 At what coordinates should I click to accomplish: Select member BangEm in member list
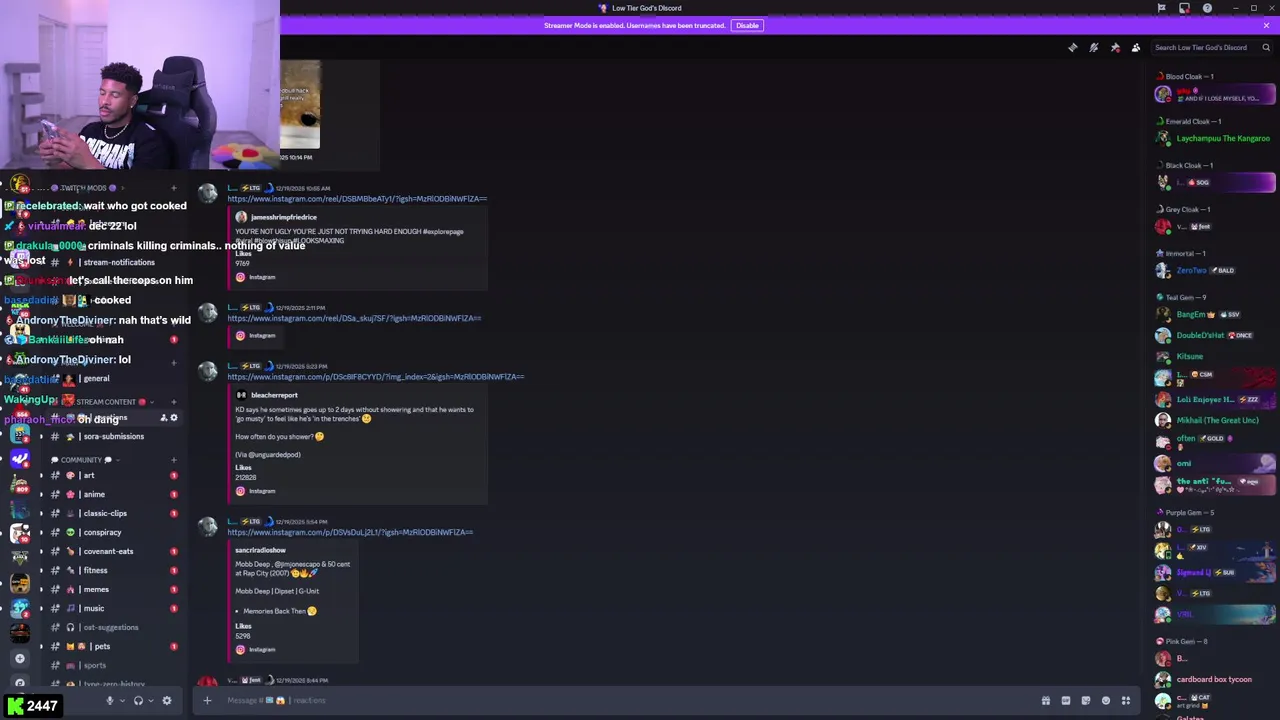(1214, 314)
